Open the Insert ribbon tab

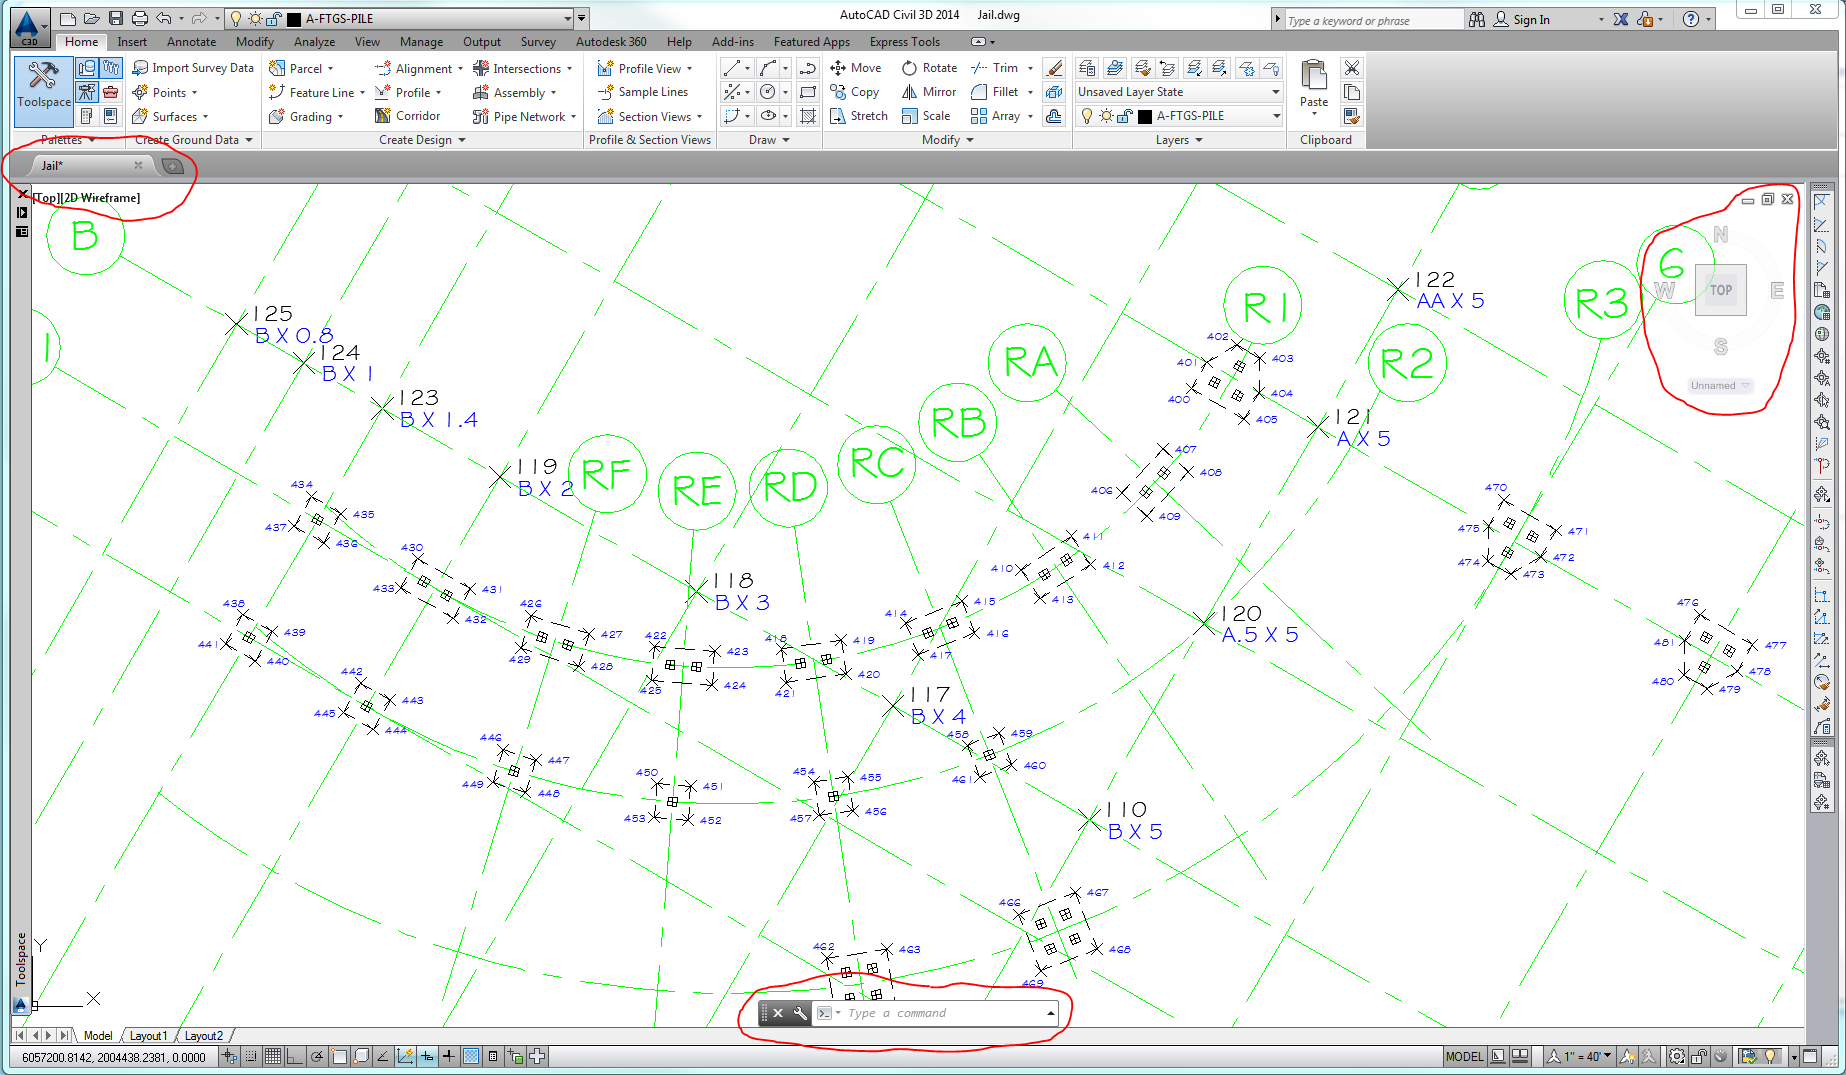tap(132, 42)
